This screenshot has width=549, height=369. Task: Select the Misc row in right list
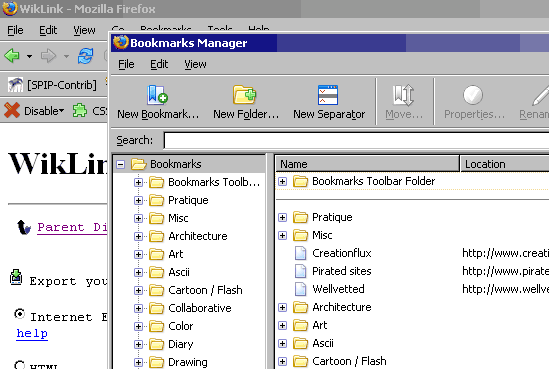(412, 235)
